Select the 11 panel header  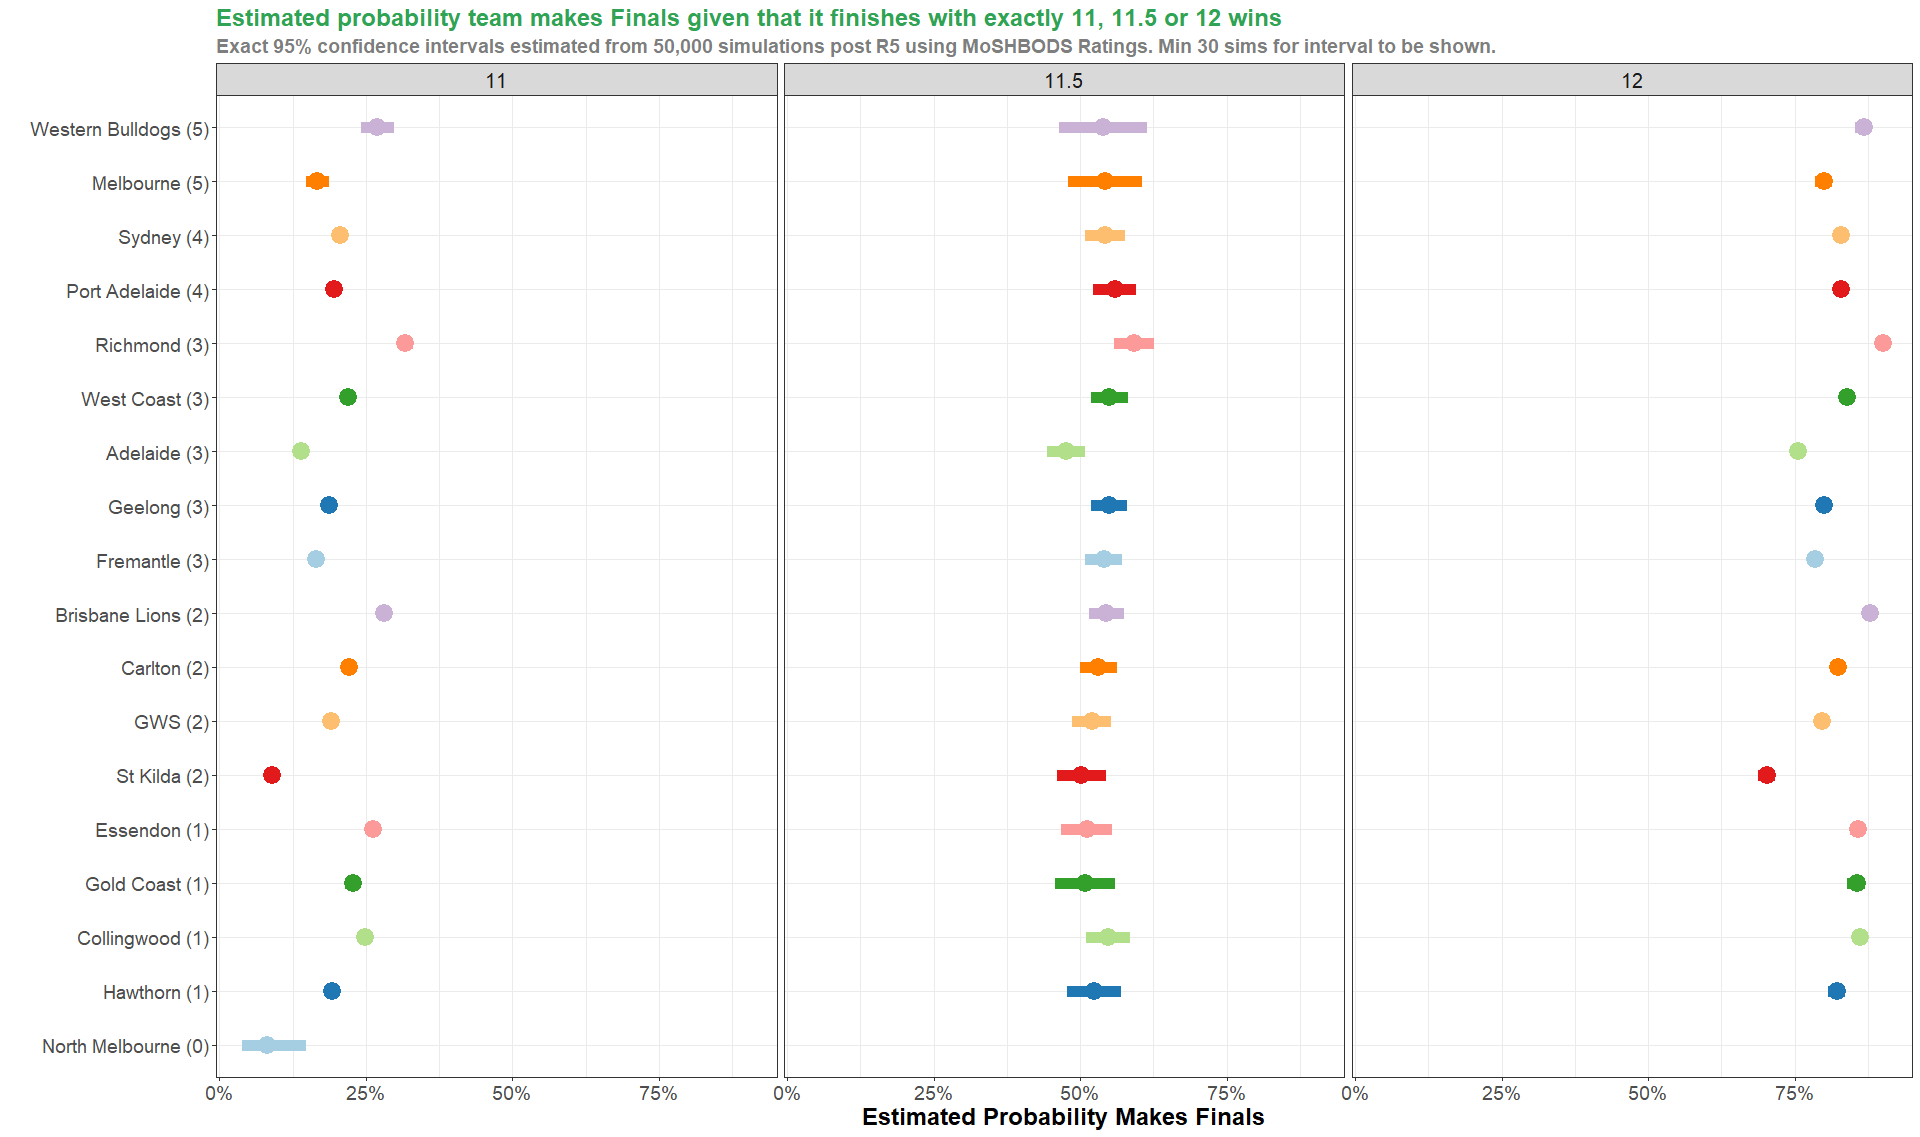tap(496, 81)
